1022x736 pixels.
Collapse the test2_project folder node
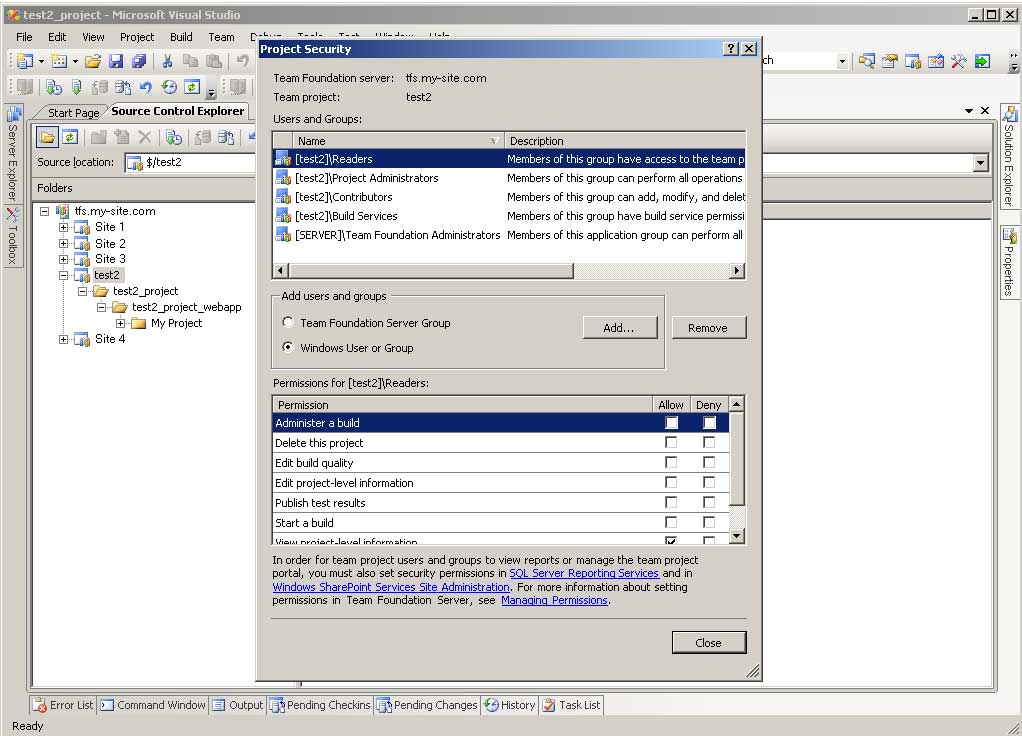point(82,291)
